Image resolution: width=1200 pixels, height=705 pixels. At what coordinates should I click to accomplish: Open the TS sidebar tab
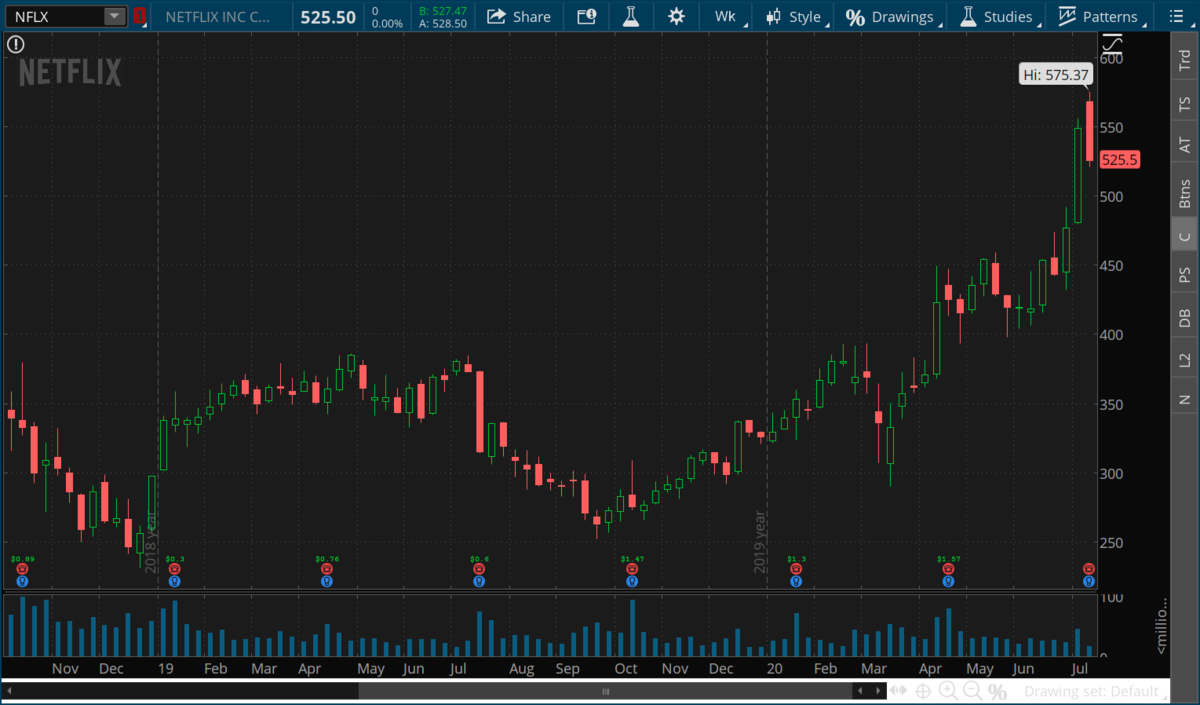pyautogui.click(x=1185, y=103)
